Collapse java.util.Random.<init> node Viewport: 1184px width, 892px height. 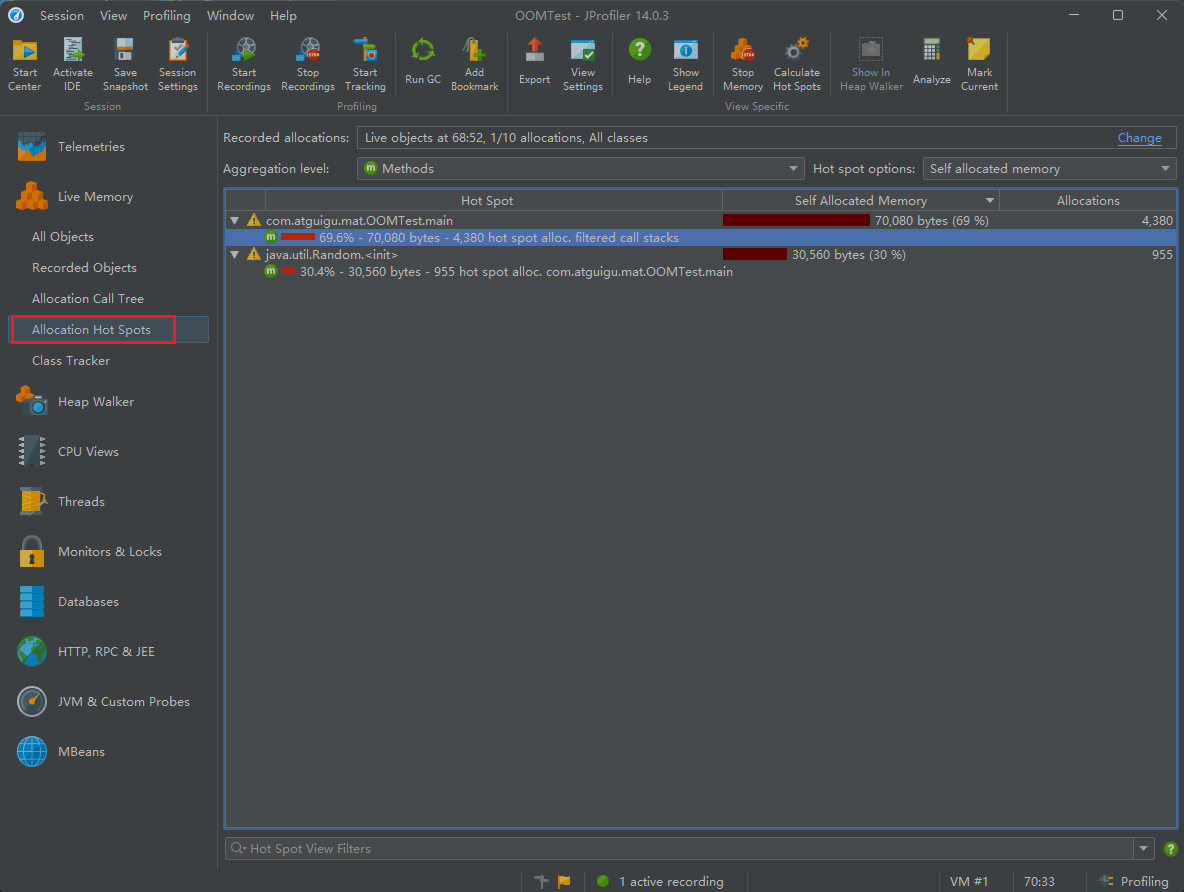coord(235,255)
